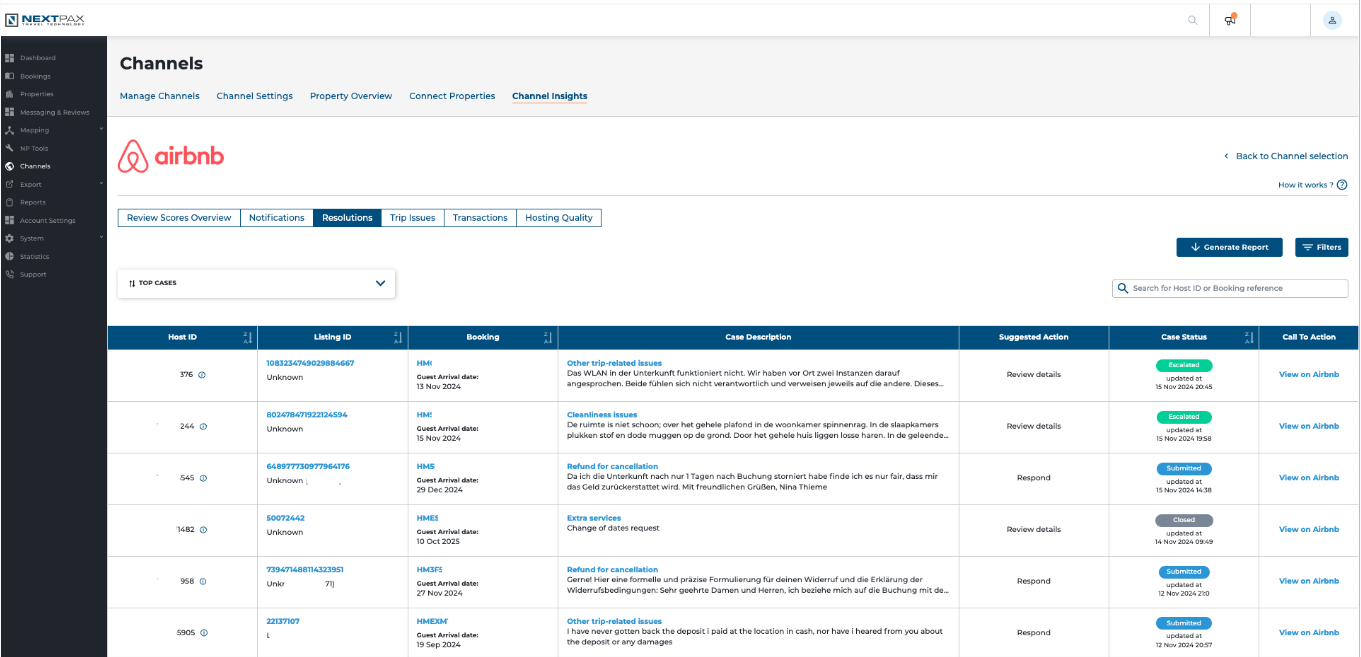The width and height of the screenshot is (1361, 657).
Task: View on Airbnb for listing 50072442
Action: point(1309,530)
